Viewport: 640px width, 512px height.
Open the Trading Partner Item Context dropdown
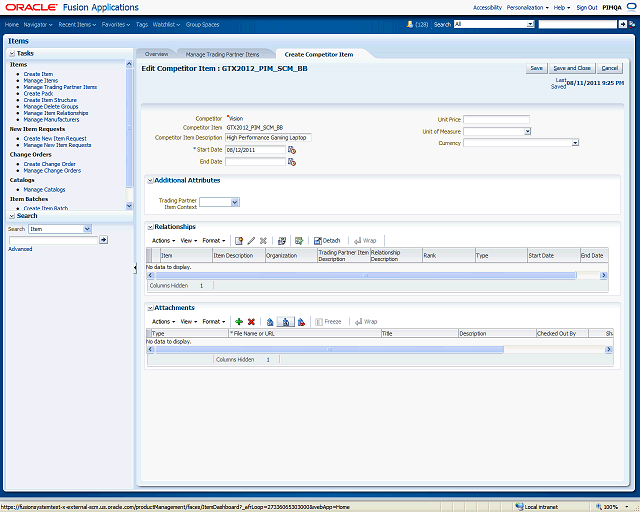[x=235, y=202]
